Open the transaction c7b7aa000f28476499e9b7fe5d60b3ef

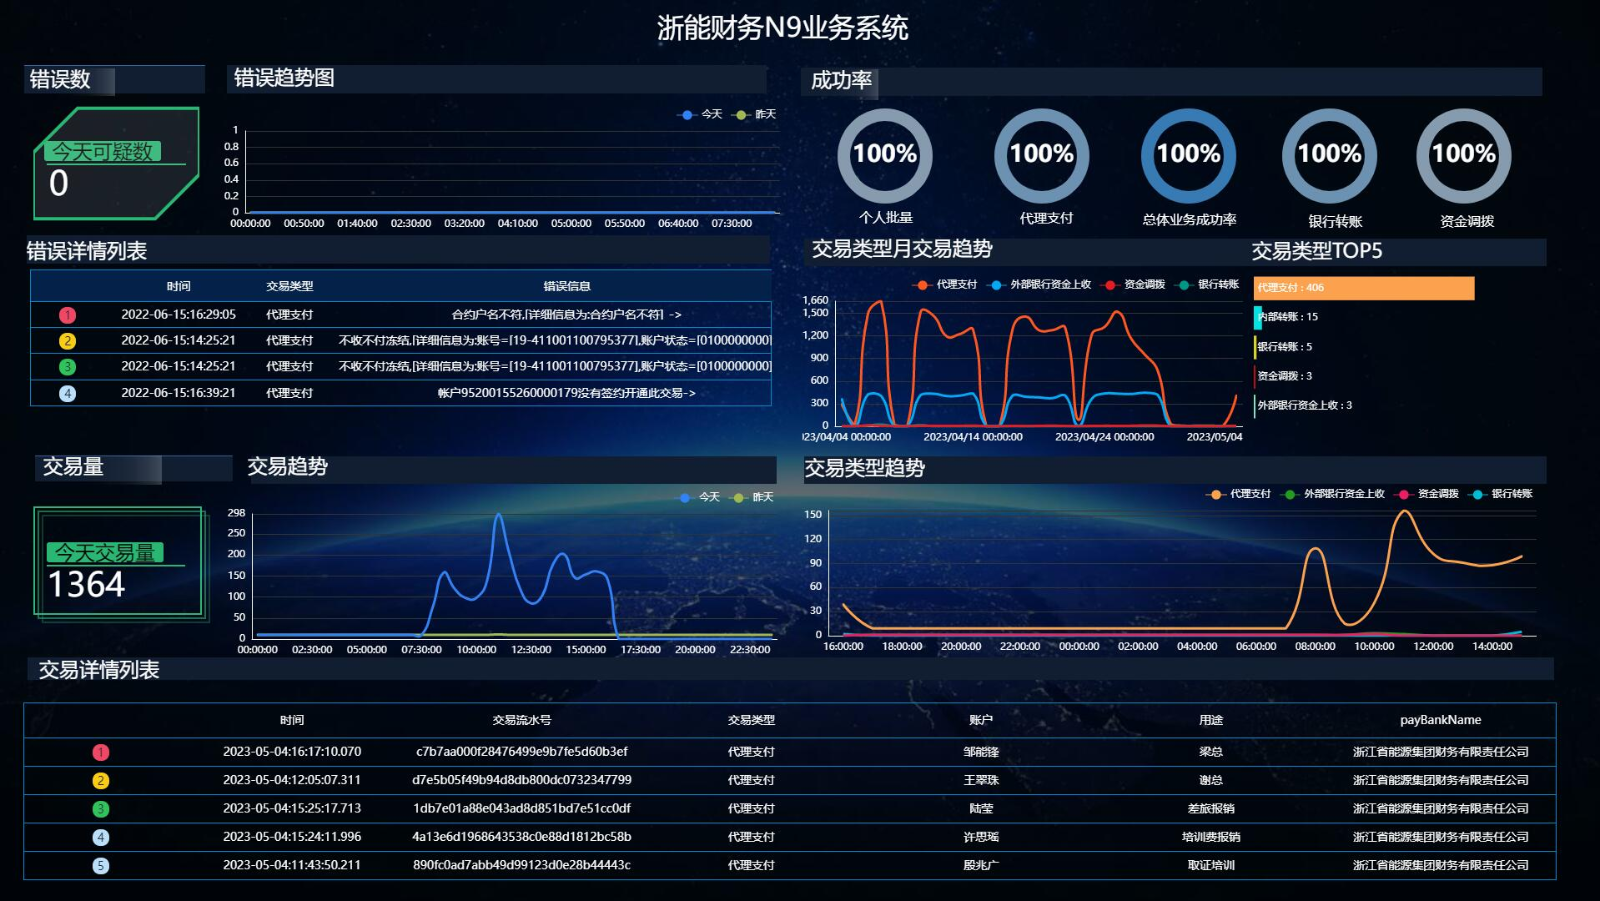coord(521,752)
